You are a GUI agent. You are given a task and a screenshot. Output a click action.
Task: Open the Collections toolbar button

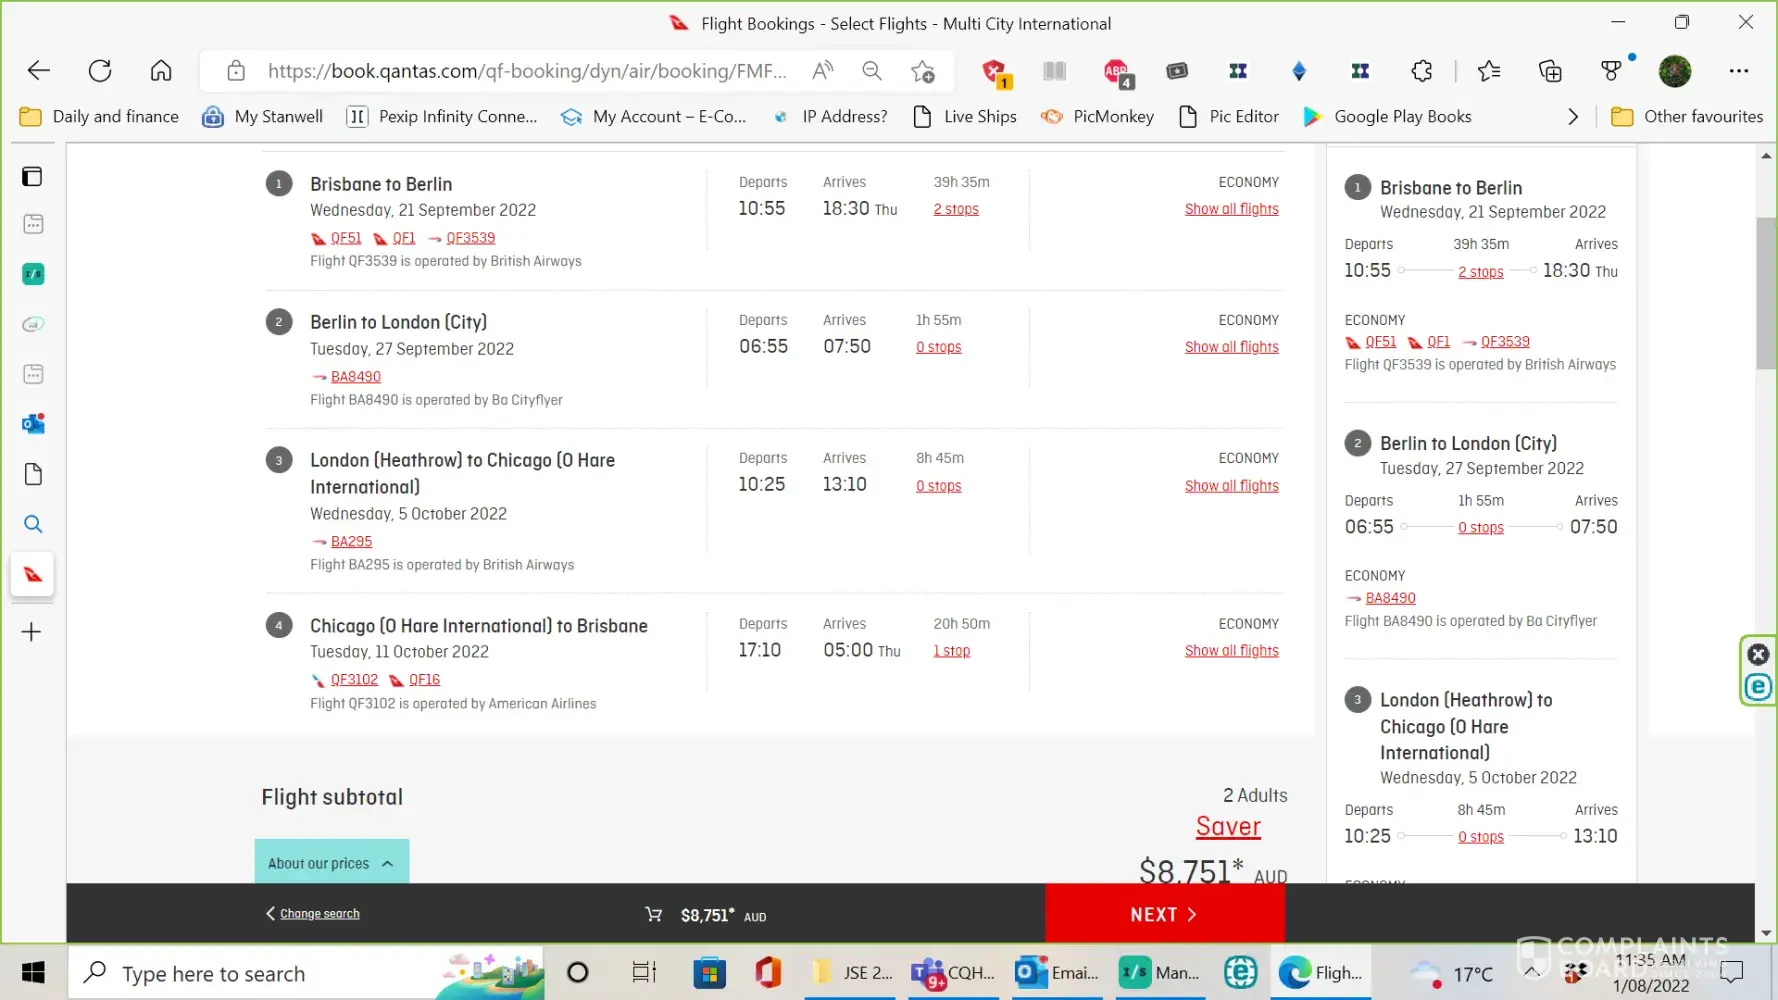tap(1550, 71)
